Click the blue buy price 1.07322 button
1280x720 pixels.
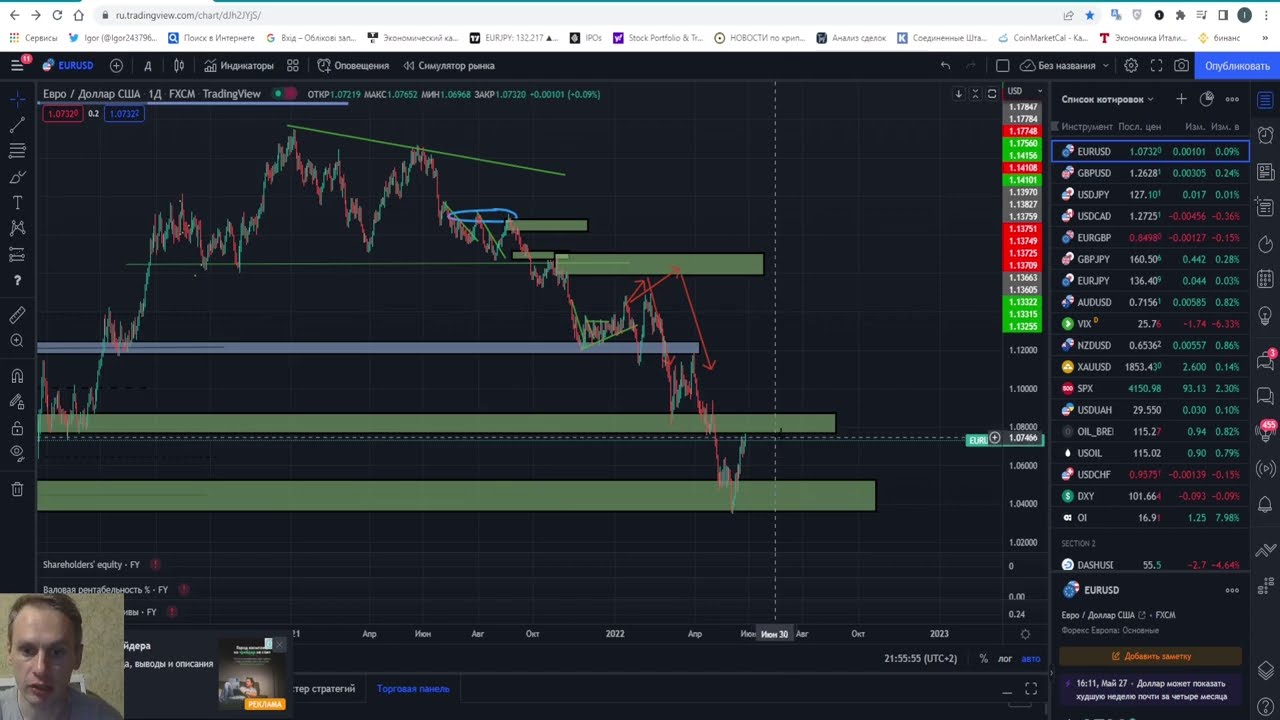tap(125, 114)
